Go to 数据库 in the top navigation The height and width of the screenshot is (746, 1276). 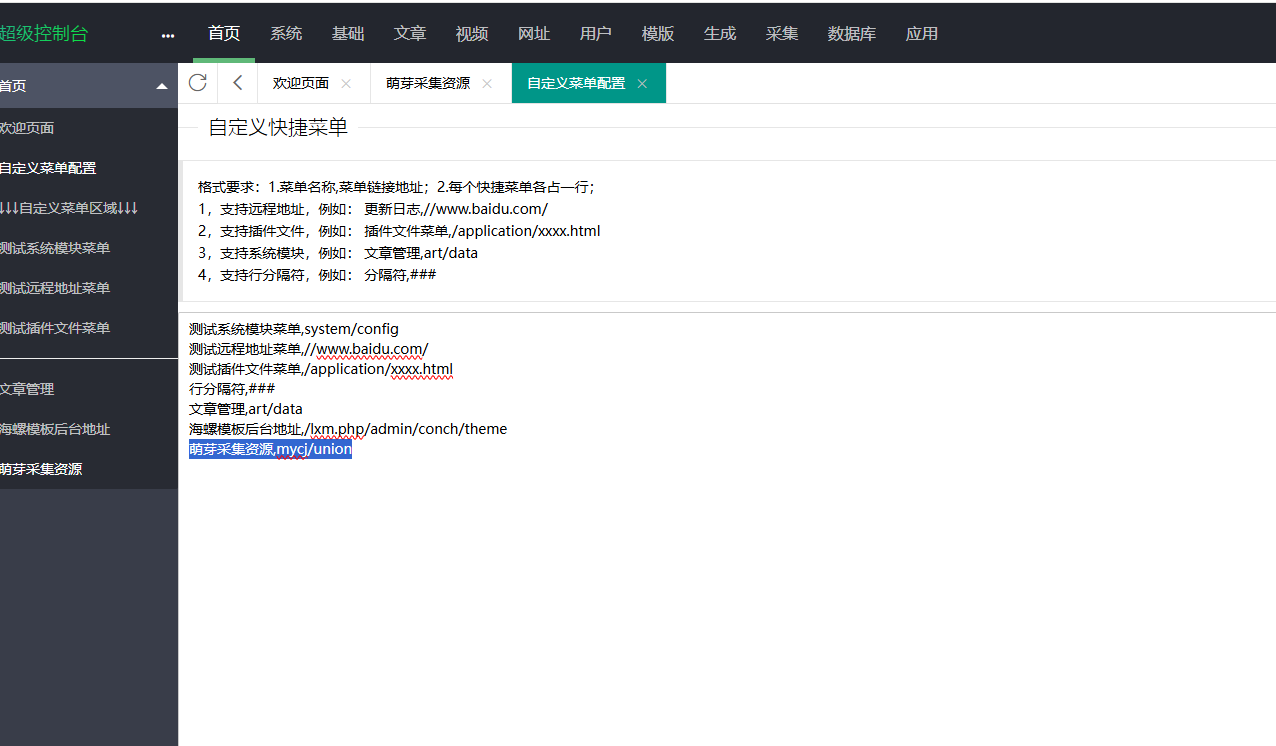click(852, 34)
